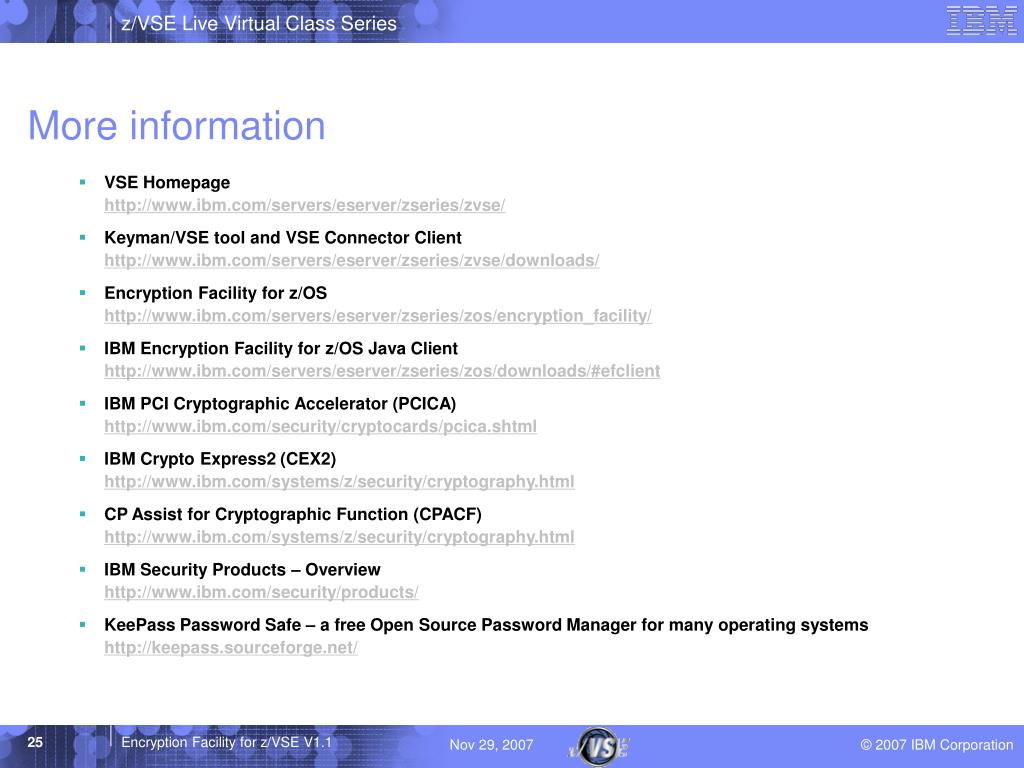
Task: Open cryptography link under IBM Crypto Express2
Action: click(339, 481)
